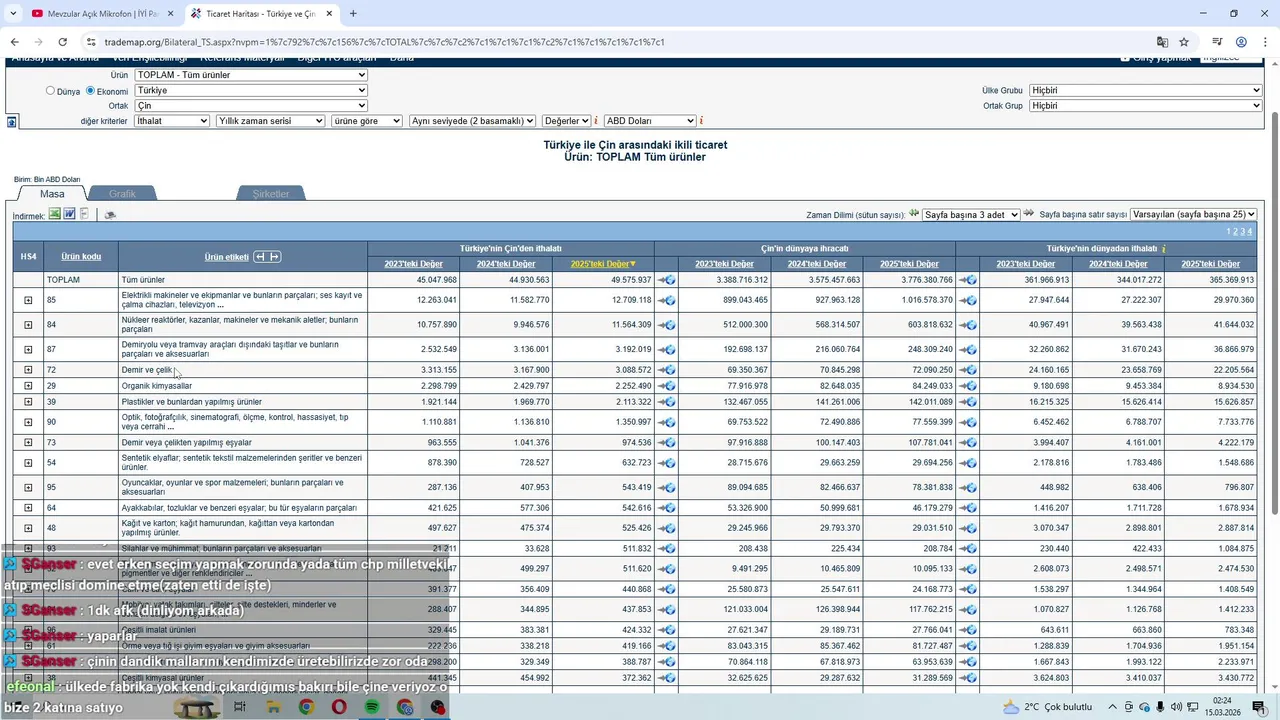Select Ticaret Haritası browser tab
This screenshot has width=1280, height=720.
(260, 14)
